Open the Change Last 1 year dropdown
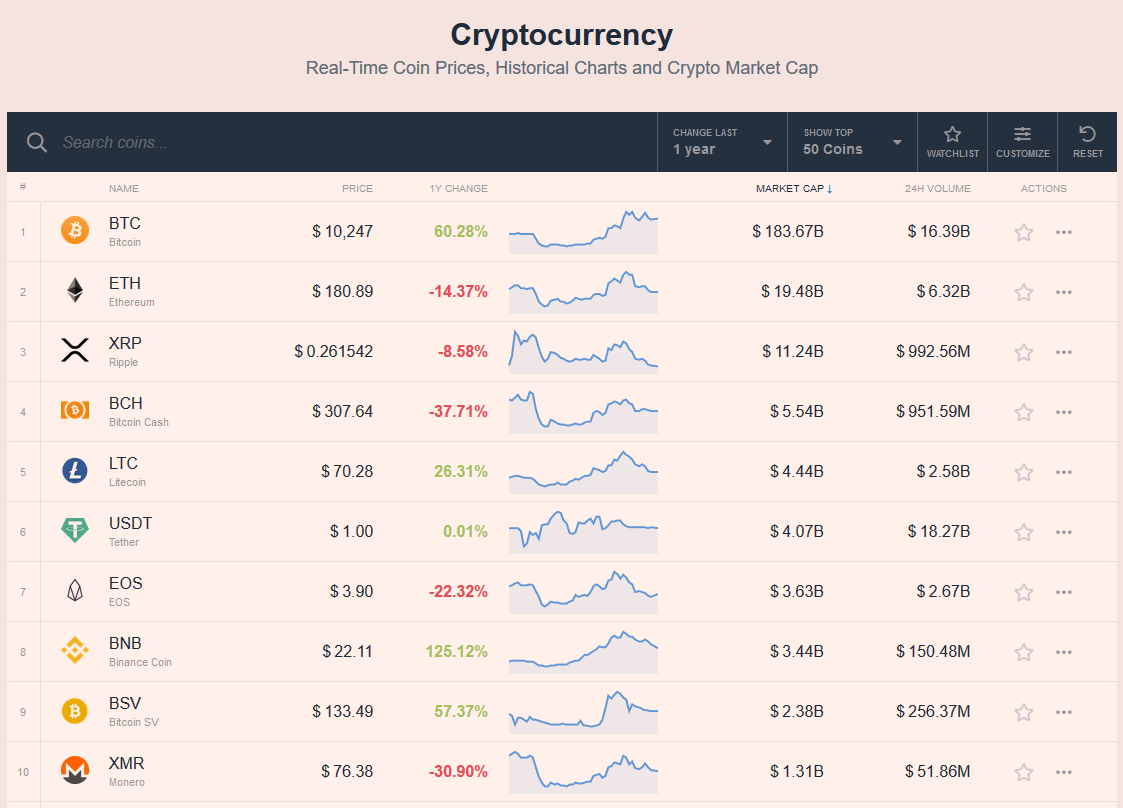The width and height of the screenshot is (1123, 808). (x=722, y=142)
